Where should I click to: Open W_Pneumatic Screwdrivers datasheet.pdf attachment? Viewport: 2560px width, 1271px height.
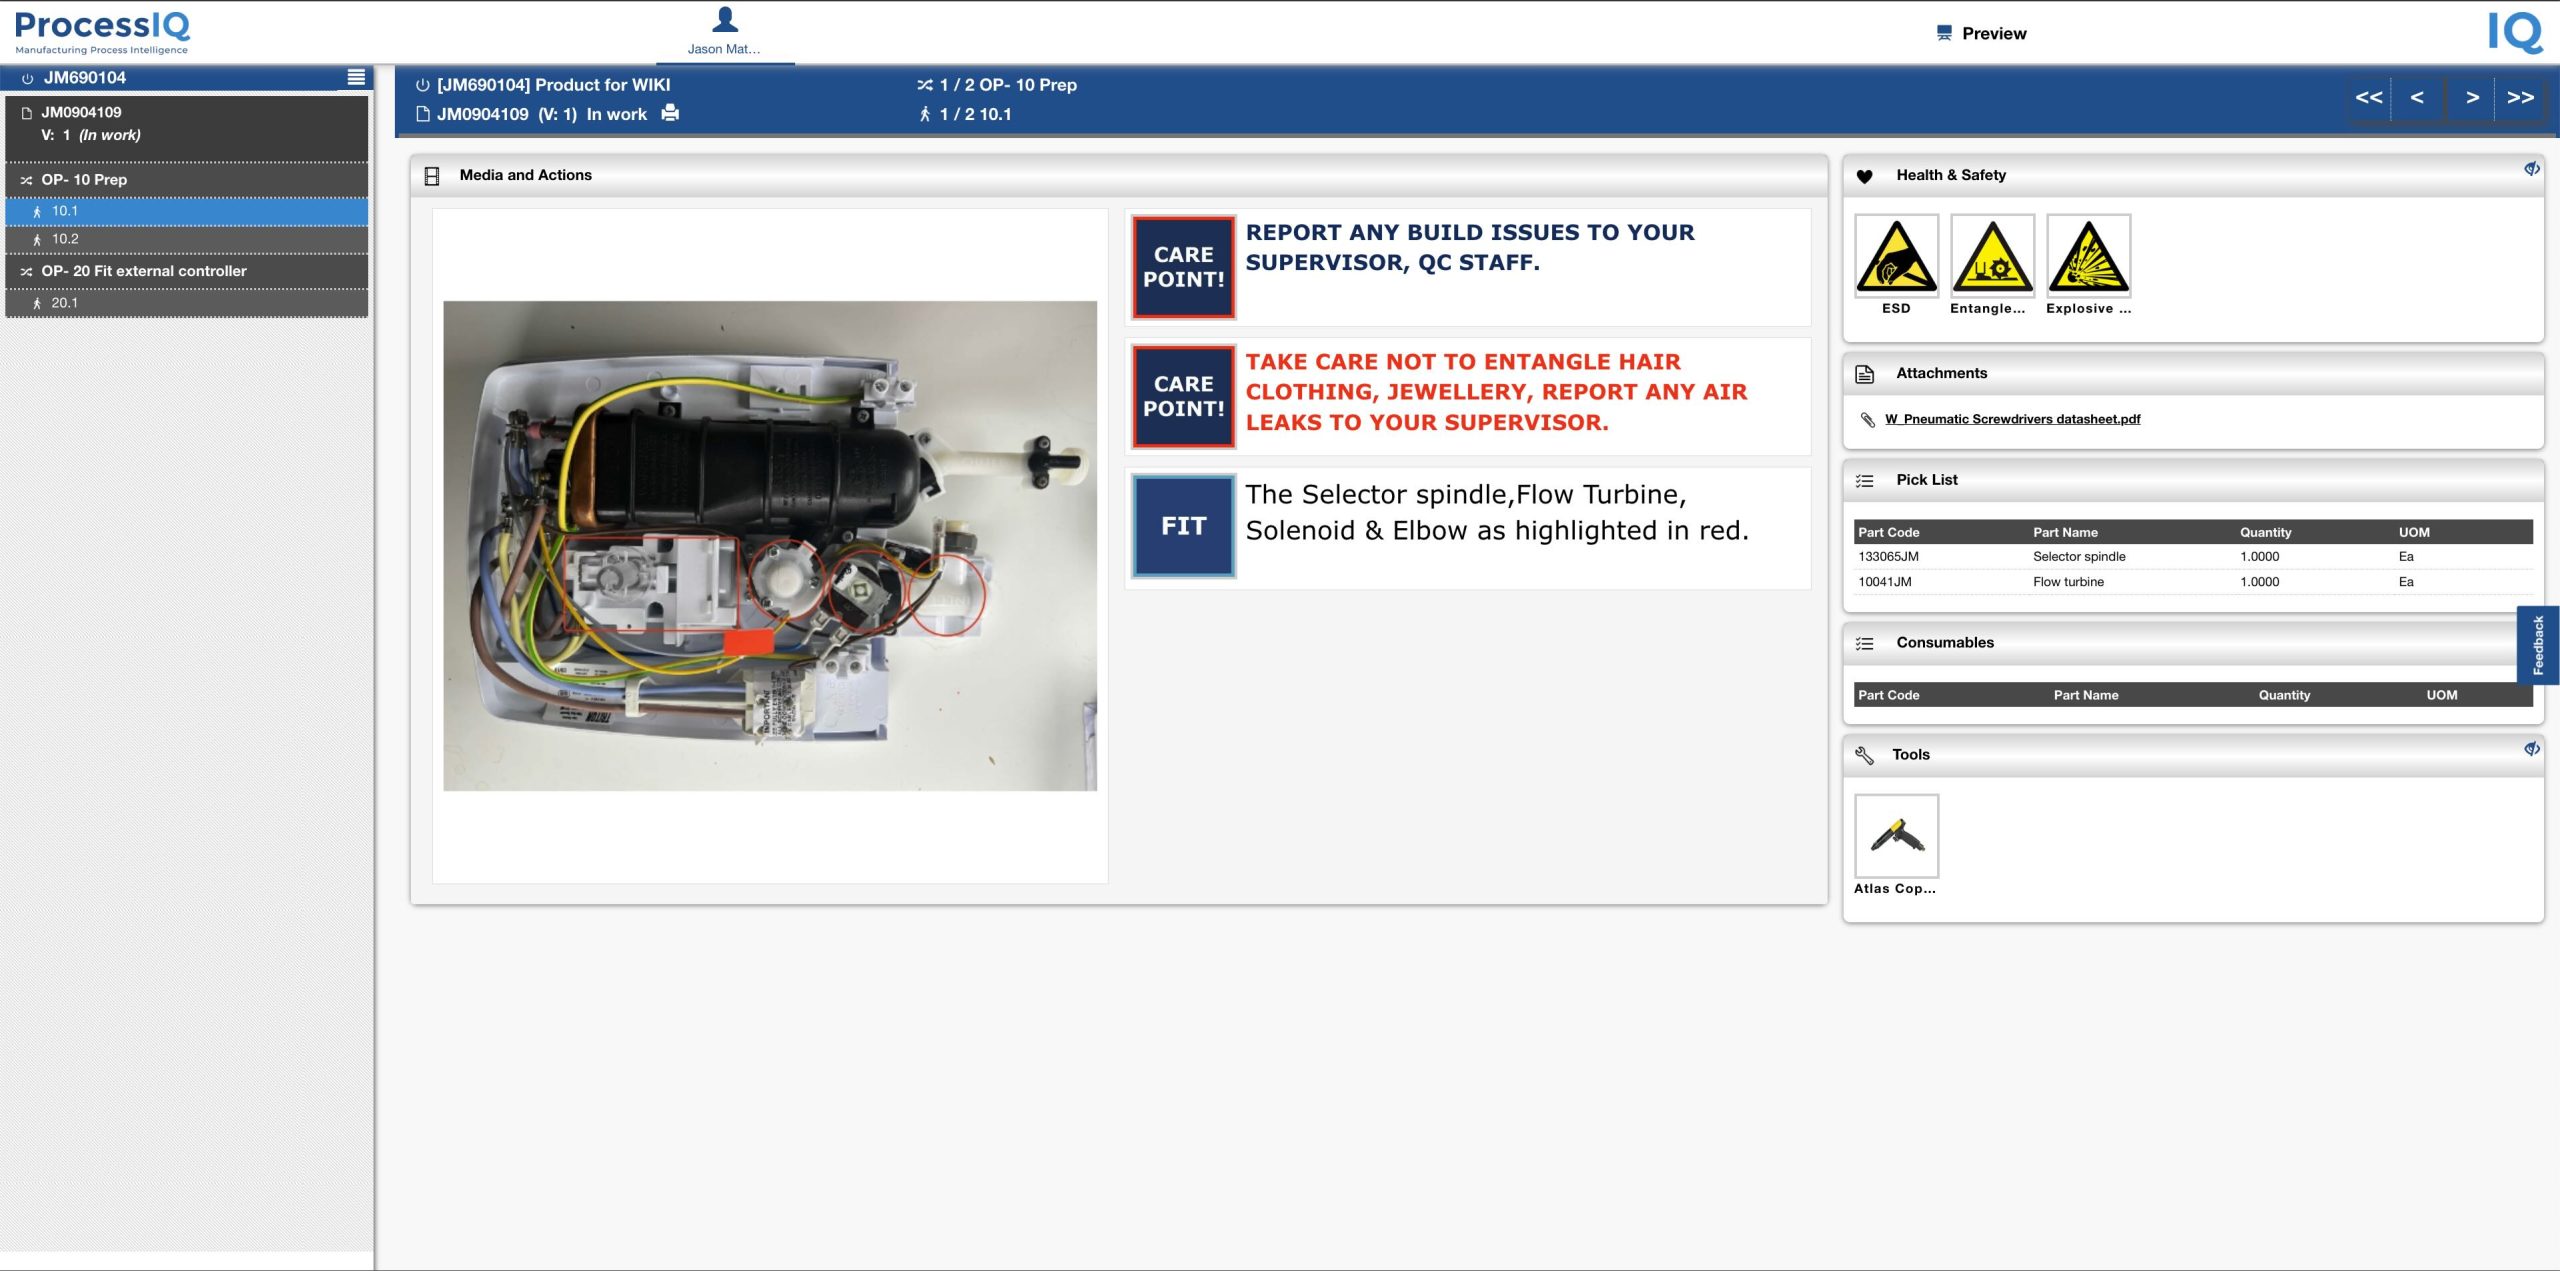coord(2012,419)
